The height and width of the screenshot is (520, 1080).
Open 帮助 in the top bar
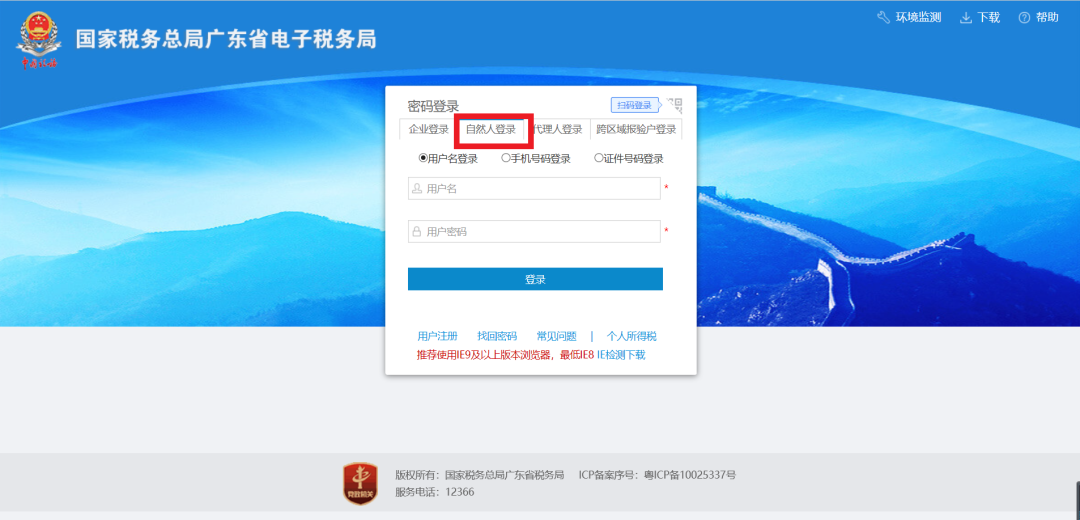click(x=1047, y=18)
